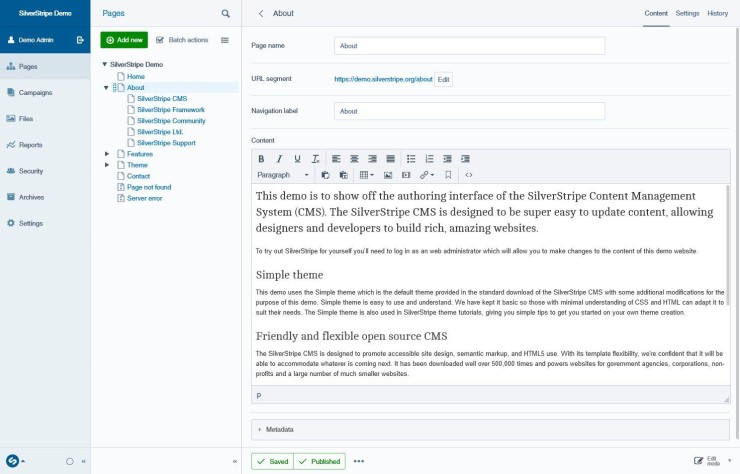Click the paste icon in toolbar
Image resolution: width=740 pixels, height=474 pixels.
325,175
